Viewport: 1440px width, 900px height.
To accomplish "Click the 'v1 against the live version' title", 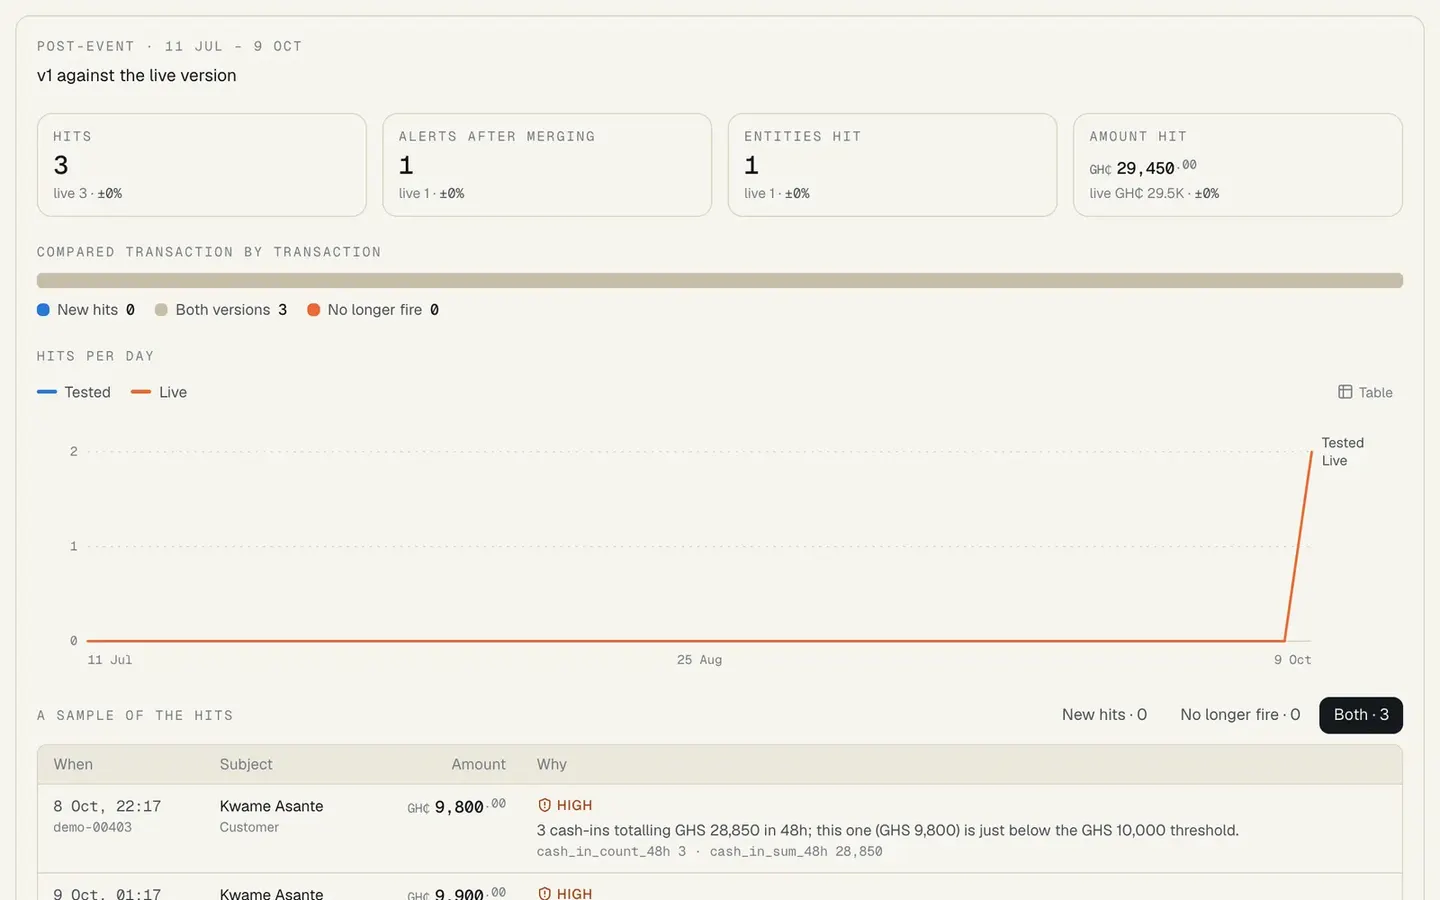I will coord(137,76).
